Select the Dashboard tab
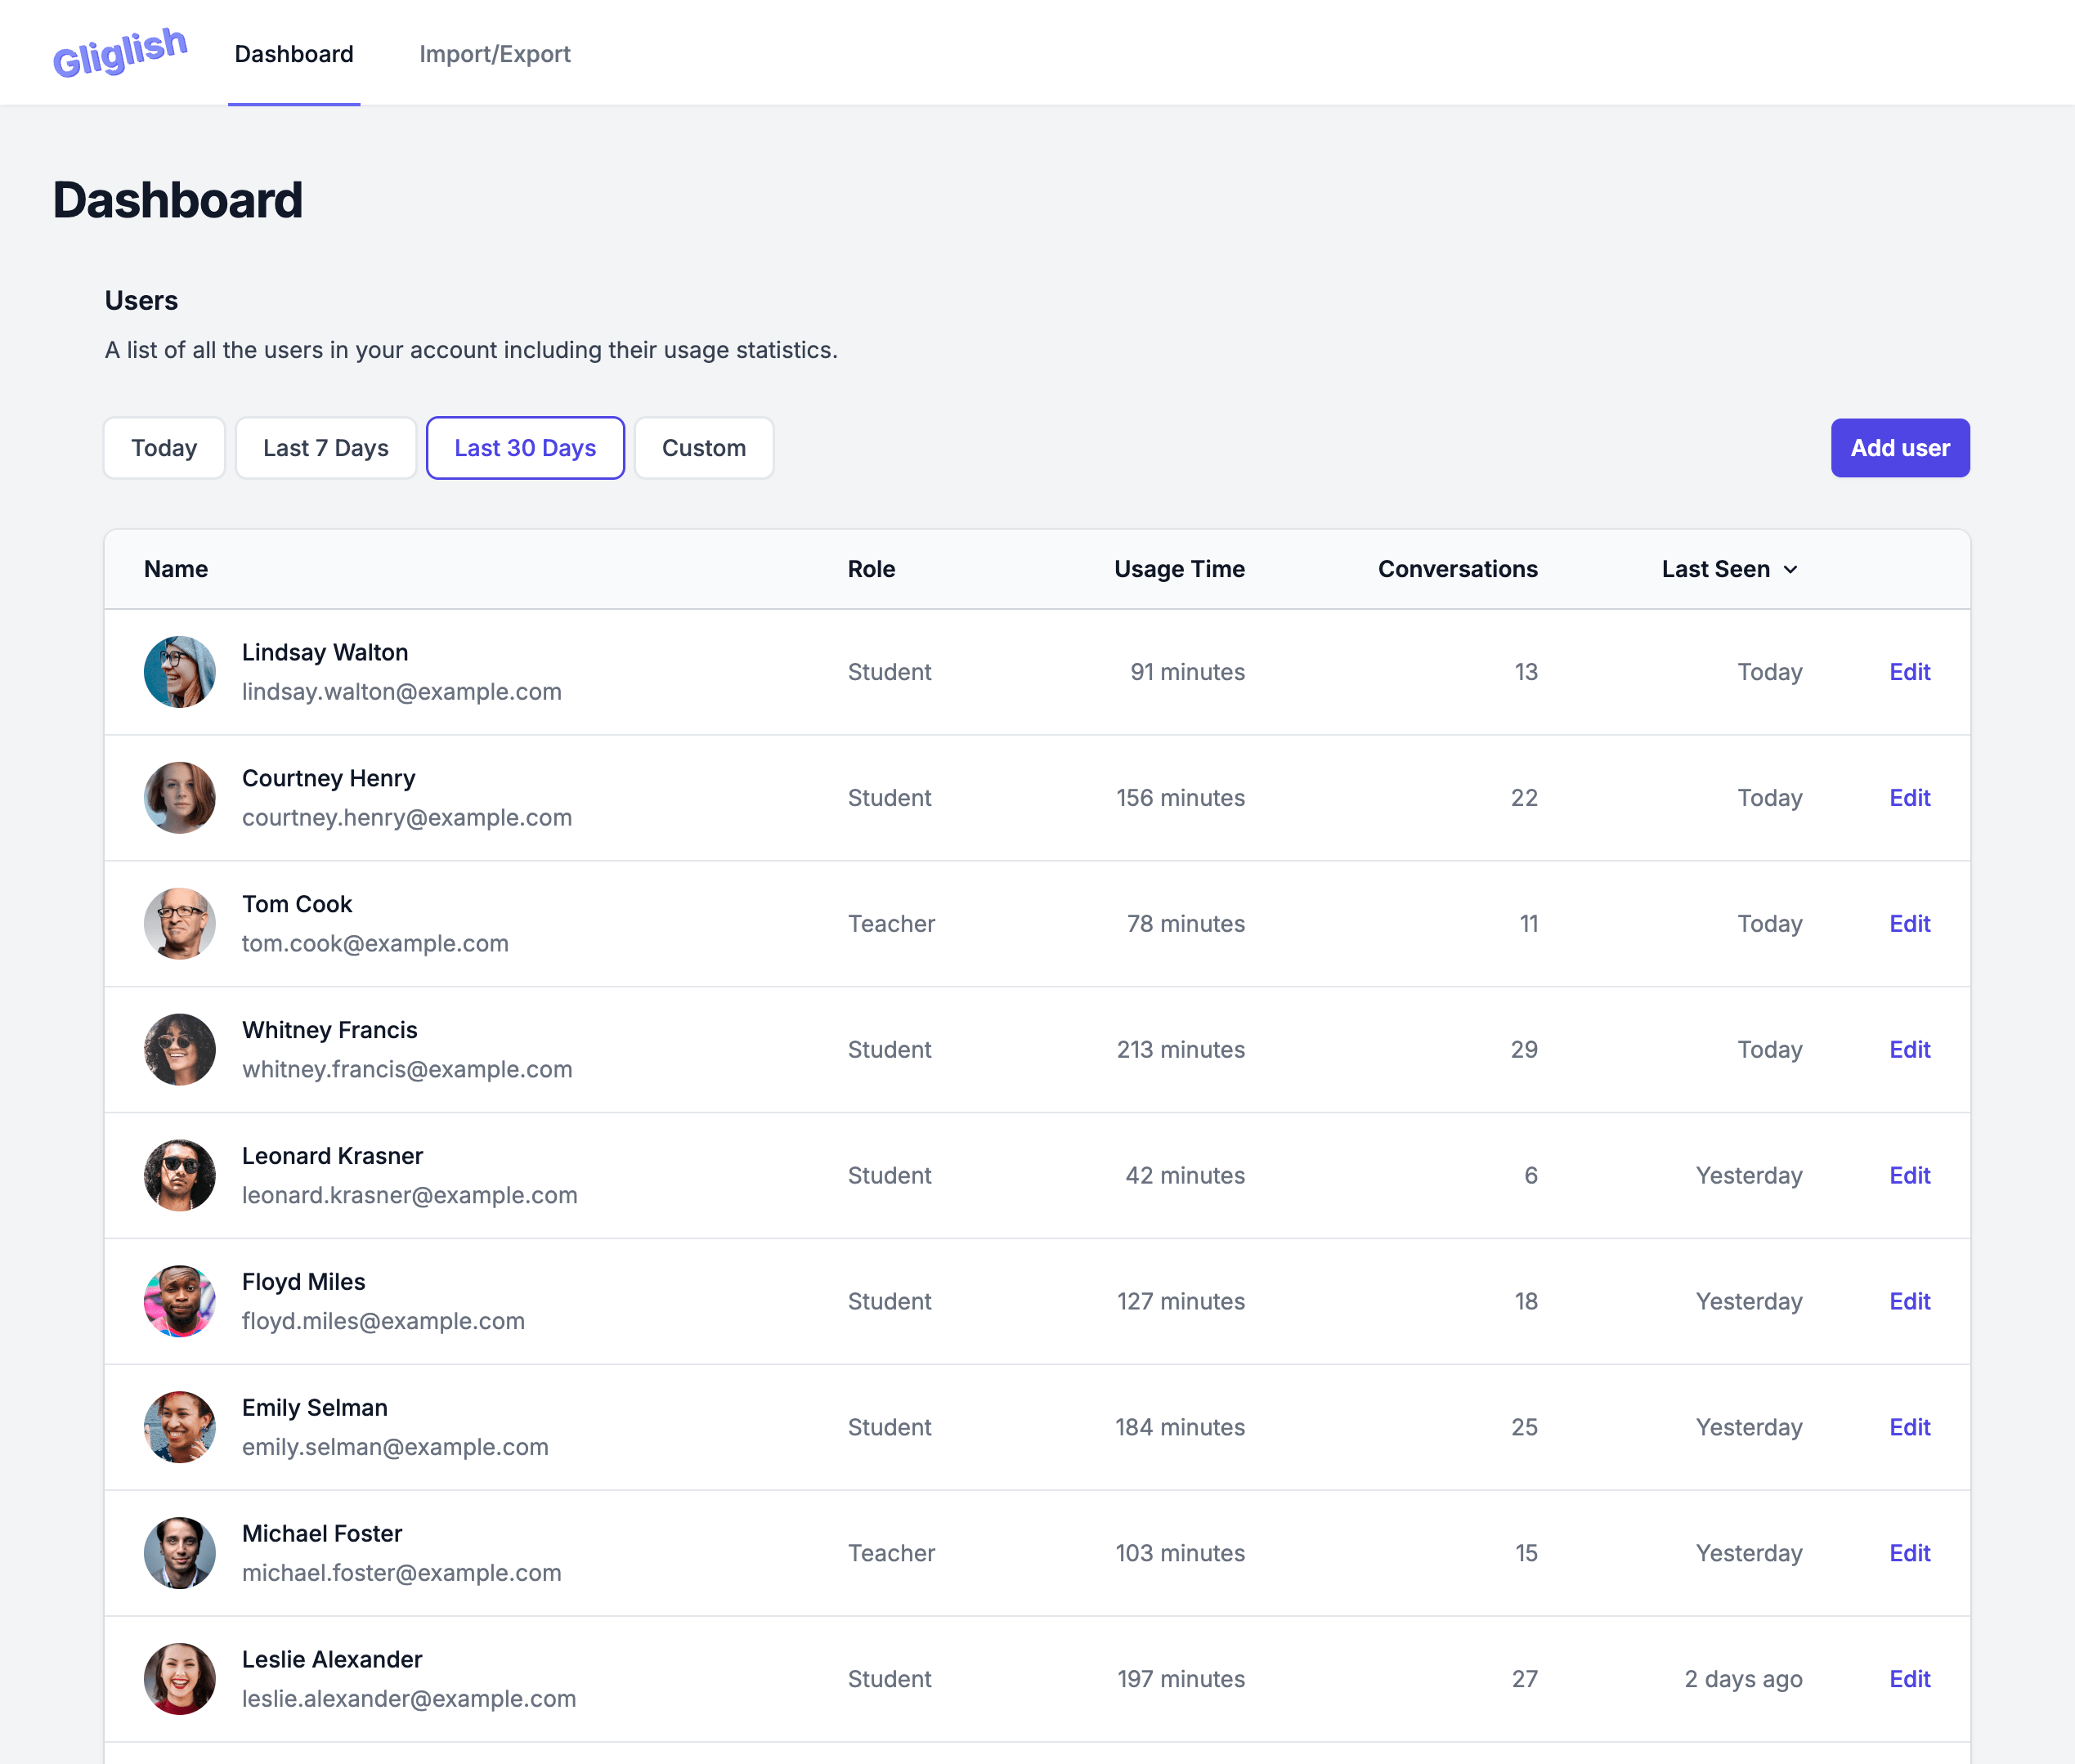This screenshot has width=2075, height=1764. (294, 52)
